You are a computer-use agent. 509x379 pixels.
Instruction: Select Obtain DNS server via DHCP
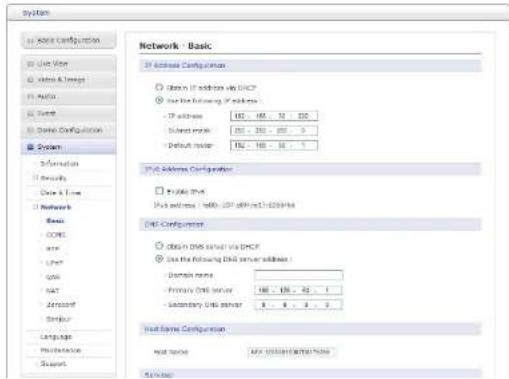159,246
